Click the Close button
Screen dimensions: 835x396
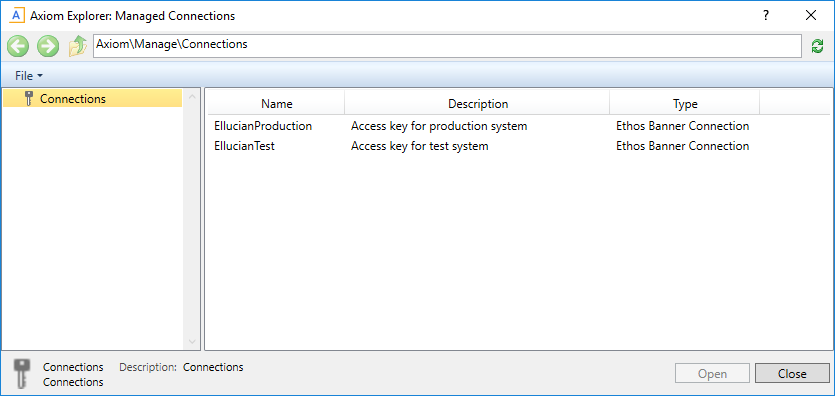pos(792,374)
